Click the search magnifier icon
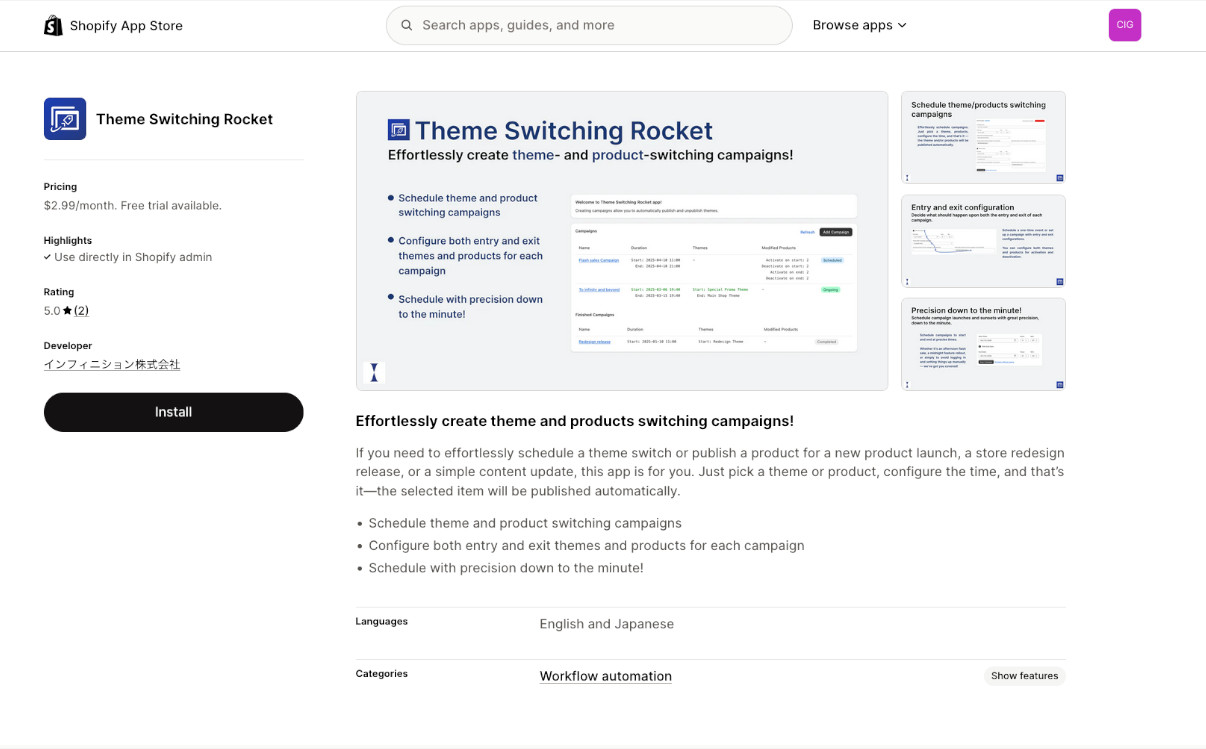 tap(407, 25)
